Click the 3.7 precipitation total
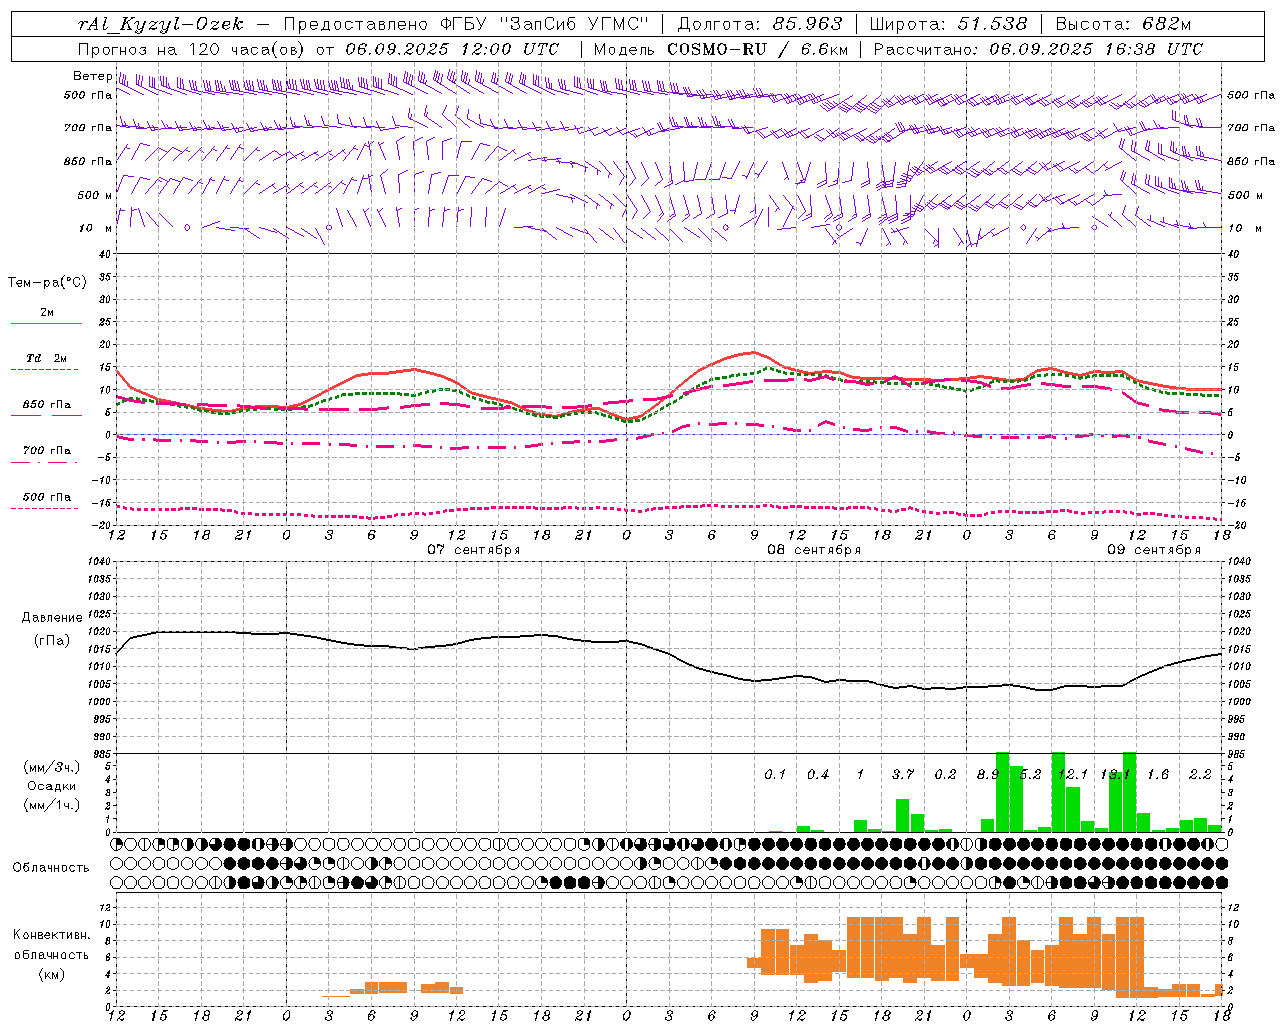Viewport: 1280px width, 1024px height. tap(903, 774)
